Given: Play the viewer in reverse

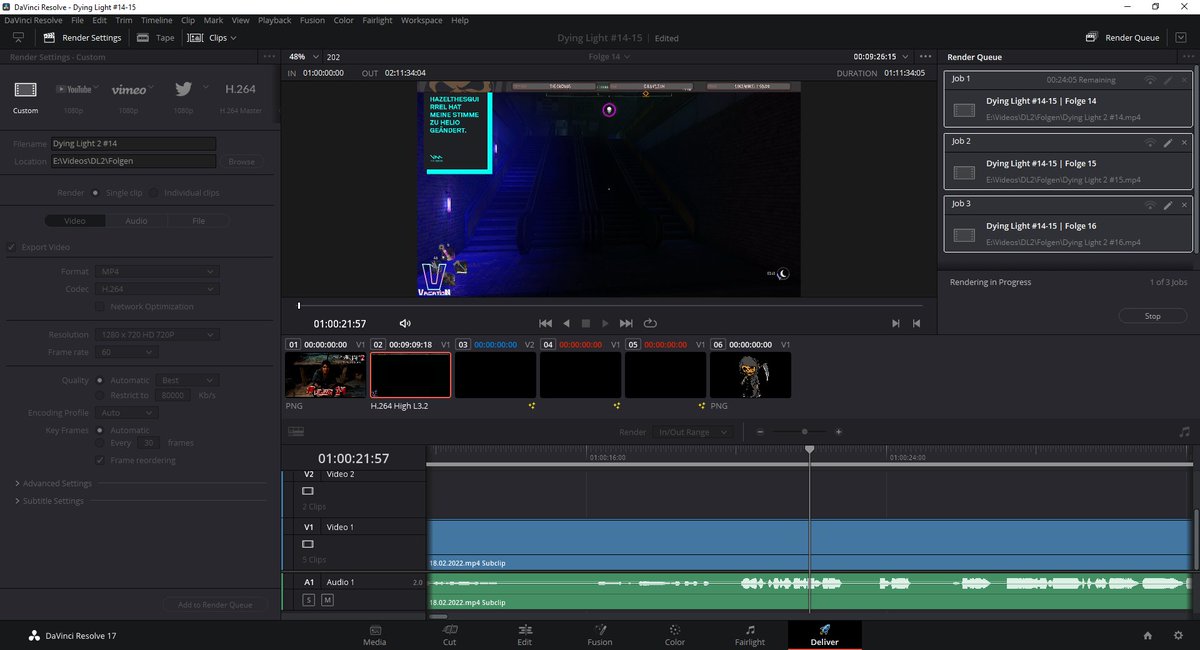Looking at the screenshot, I should click(x=566, y=323).
